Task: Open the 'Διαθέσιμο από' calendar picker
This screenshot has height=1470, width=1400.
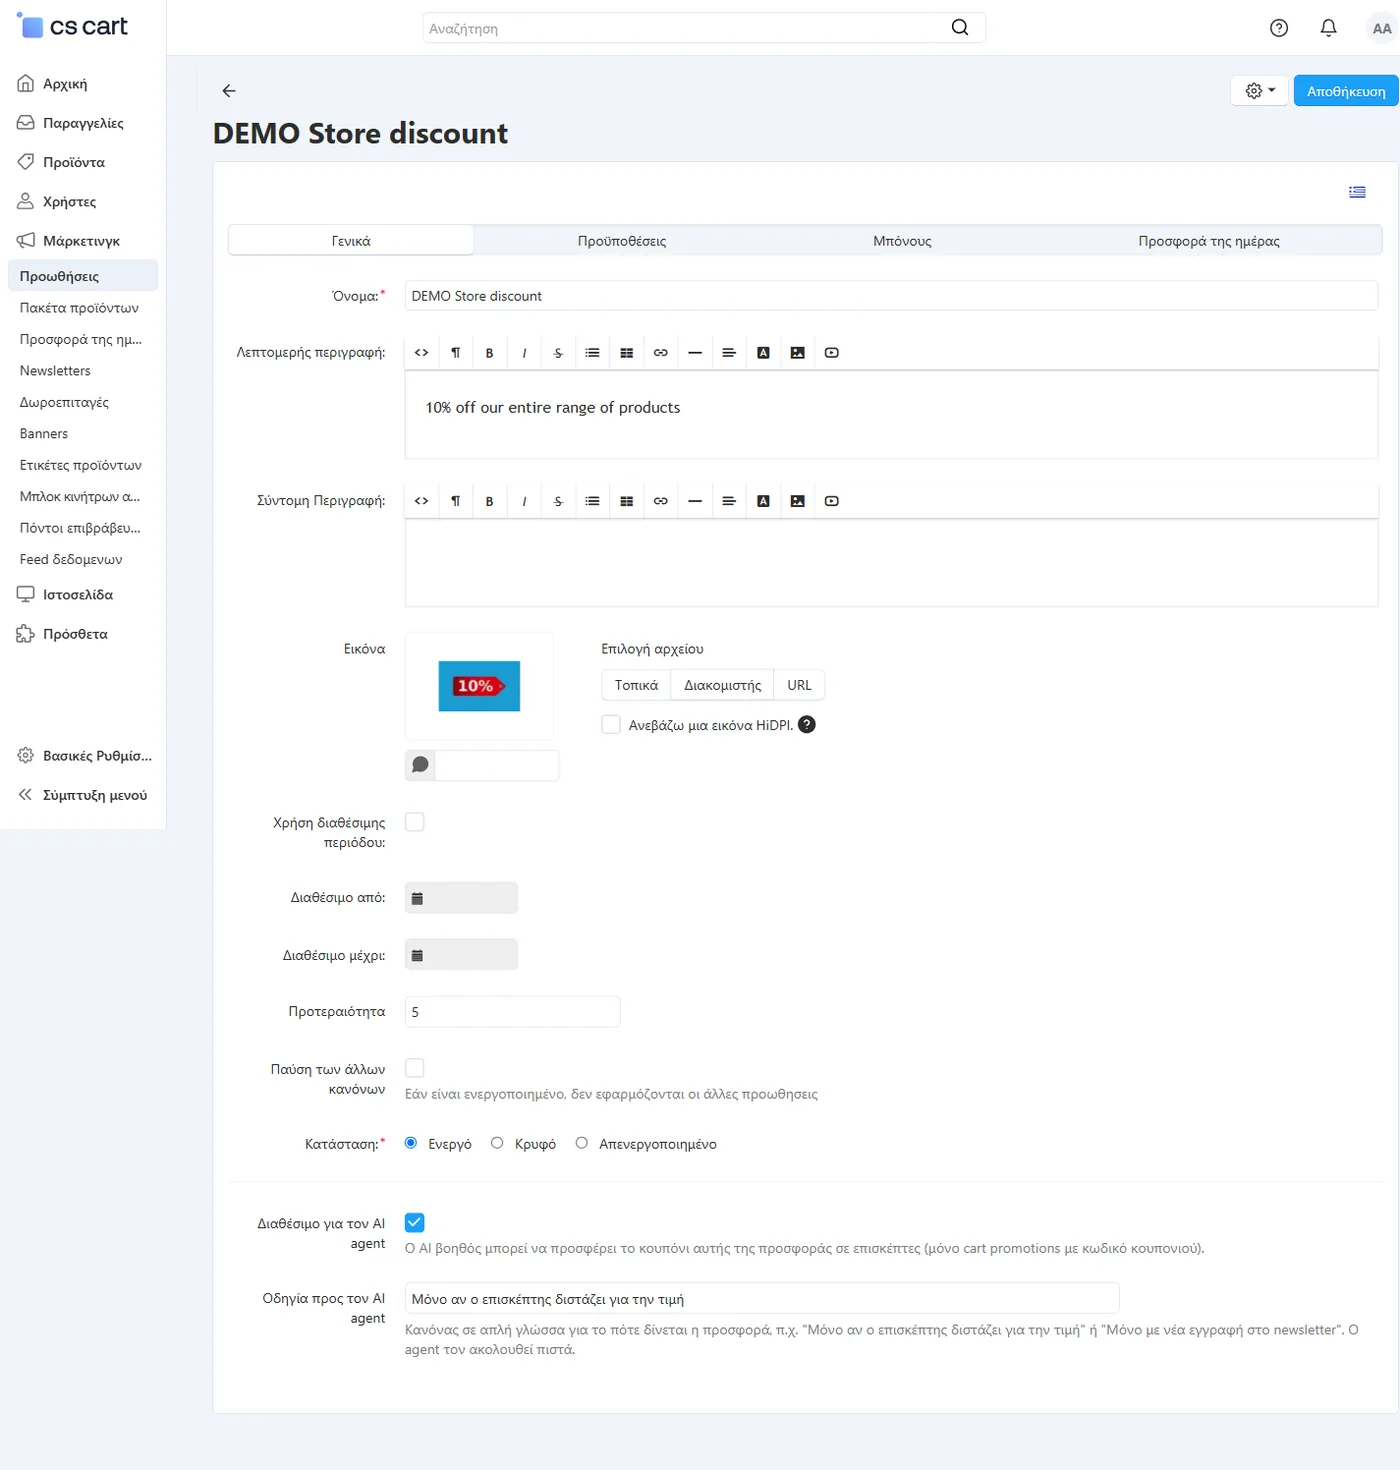Action: (418, 898)
